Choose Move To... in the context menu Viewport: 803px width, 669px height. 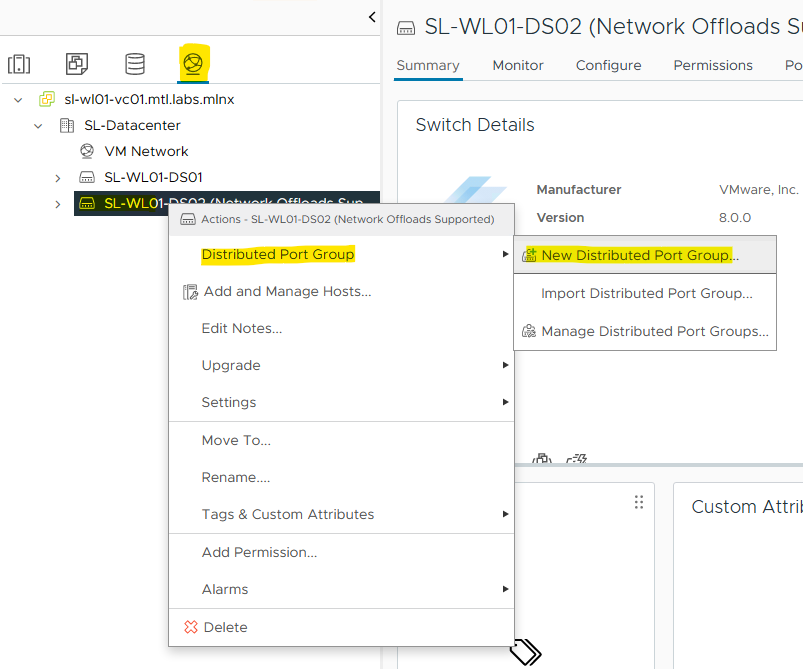tap(341, 440)
